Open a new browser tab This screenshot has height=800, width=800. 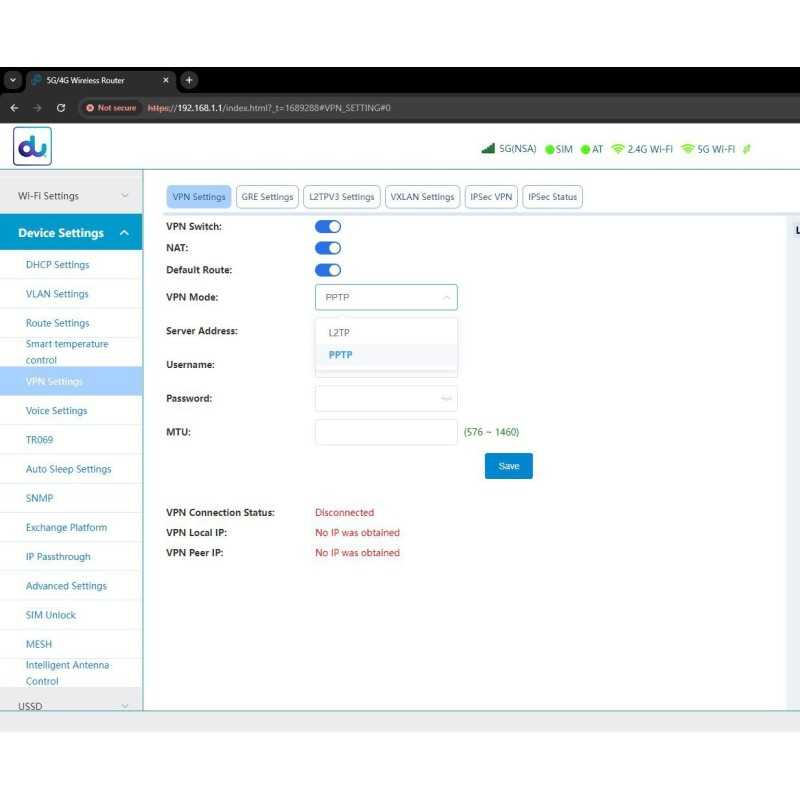pyautogui.click(x=189, y=80)
